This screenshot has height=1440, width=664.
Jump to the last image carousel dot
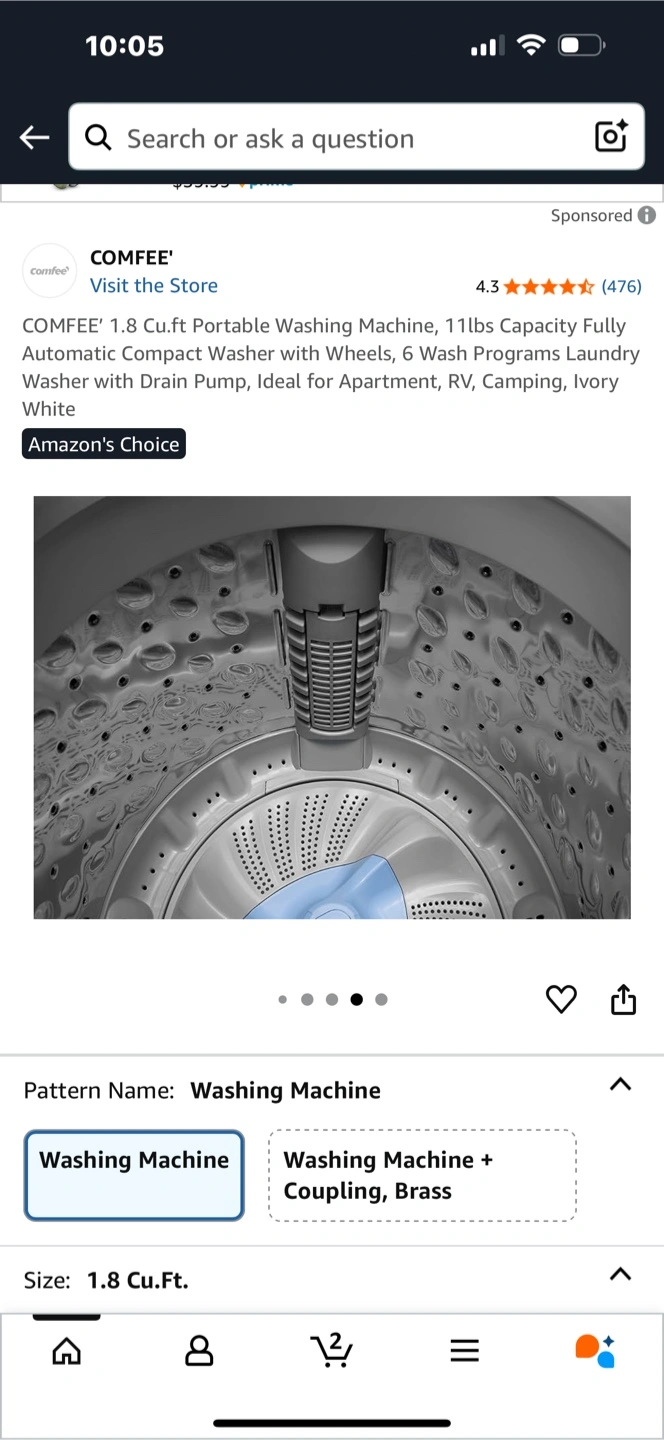(381, 999)
